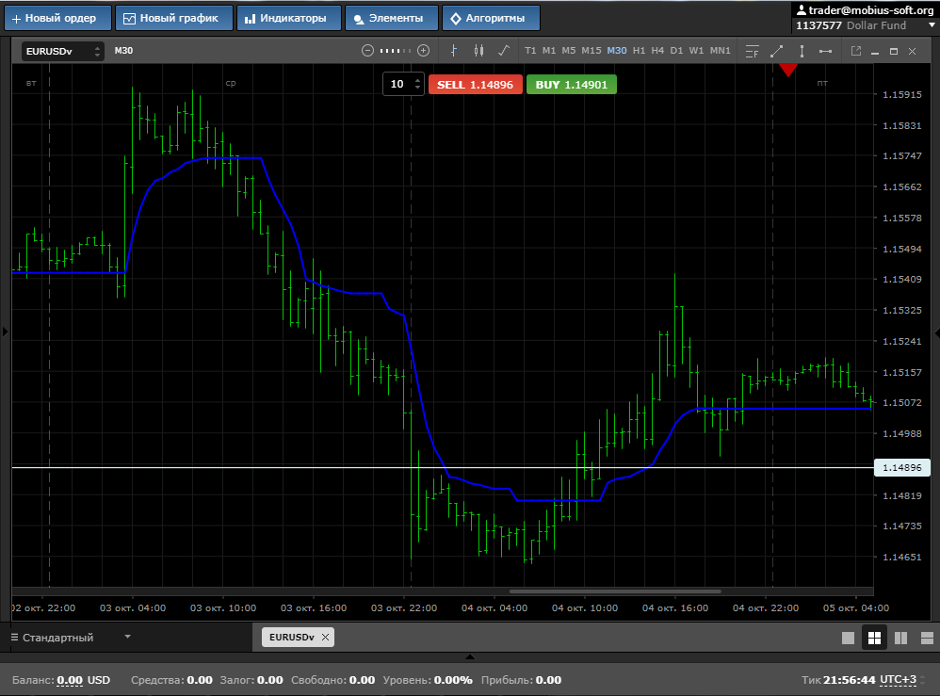Adjust volume with the stepper arrows
The image size is (940, 696).
tap(418, 85)
